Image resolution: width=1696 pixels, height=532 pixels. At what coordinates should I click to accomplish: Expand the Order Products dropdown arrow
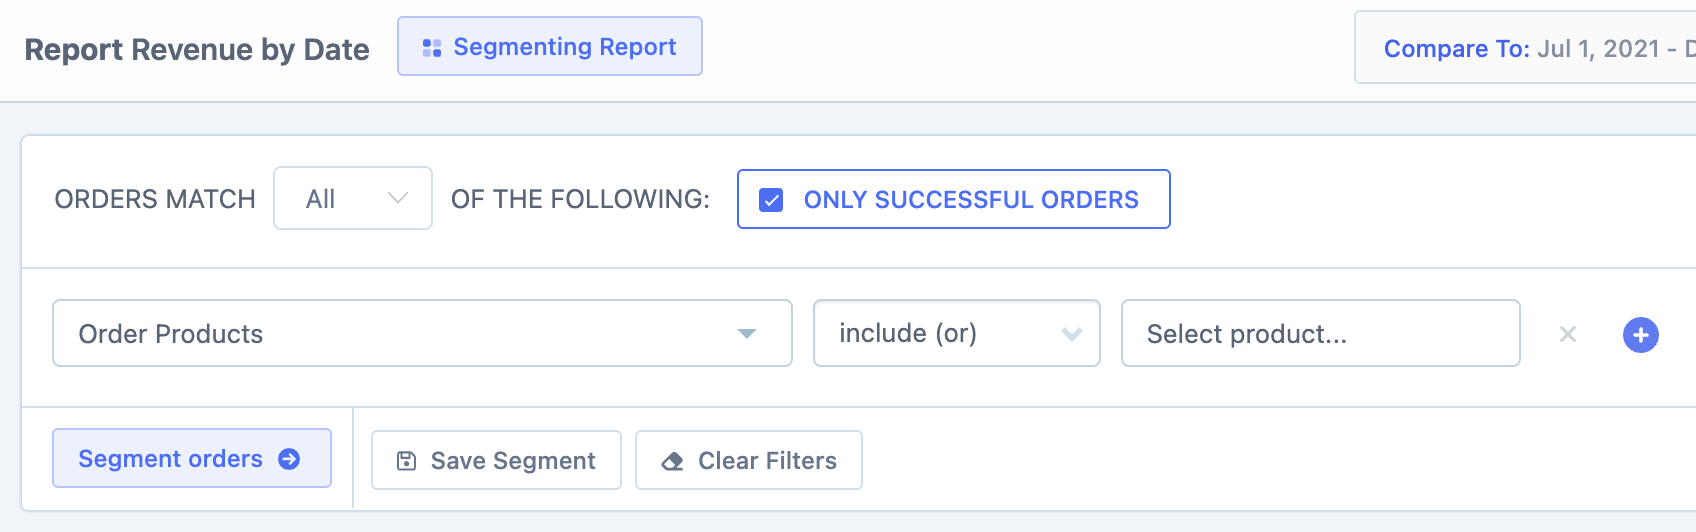click(746, 334)
